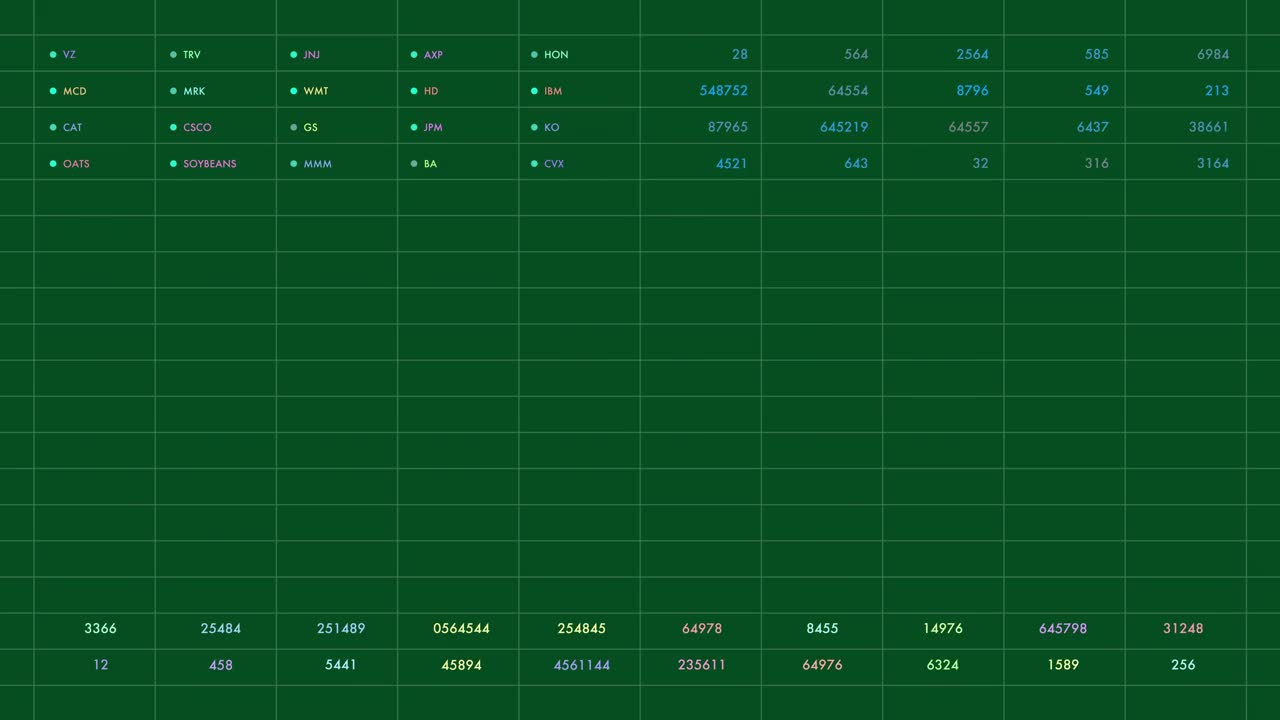Viewport: 1280px width, 720px height.
Task: Click the IBM ticker label
Action: (x=553, y=91)
